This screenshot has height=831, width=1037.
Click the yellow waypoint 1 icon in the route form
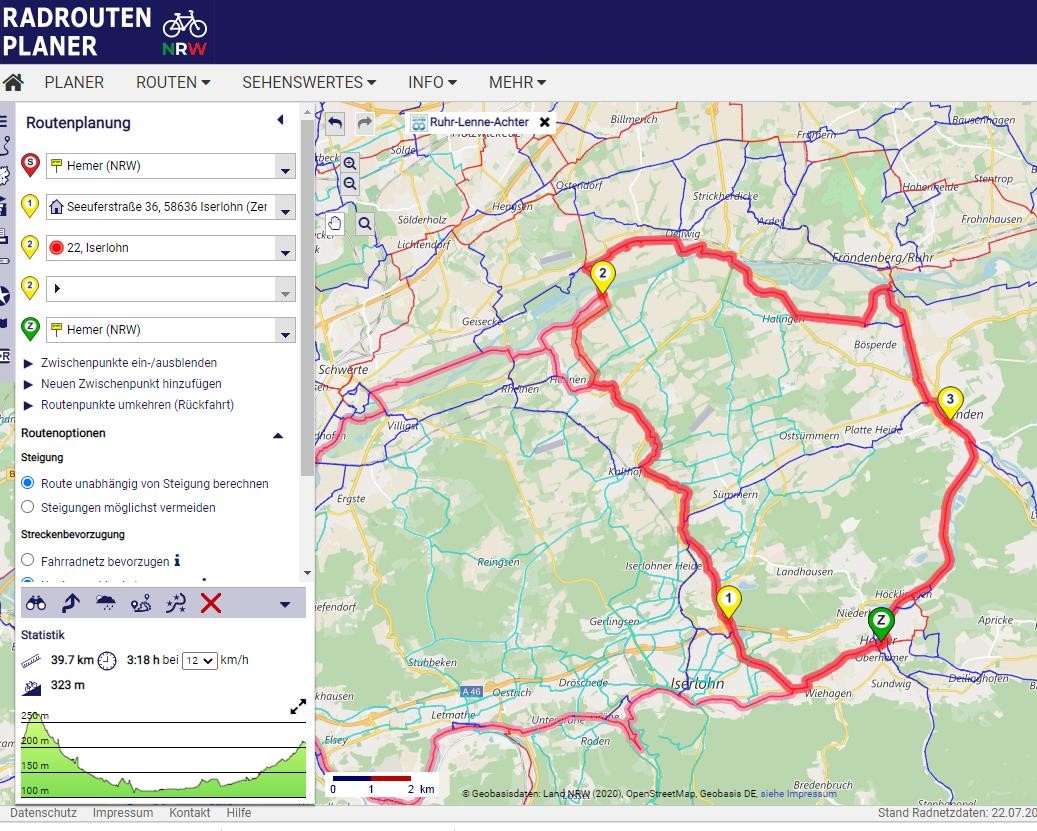point(30,206)
